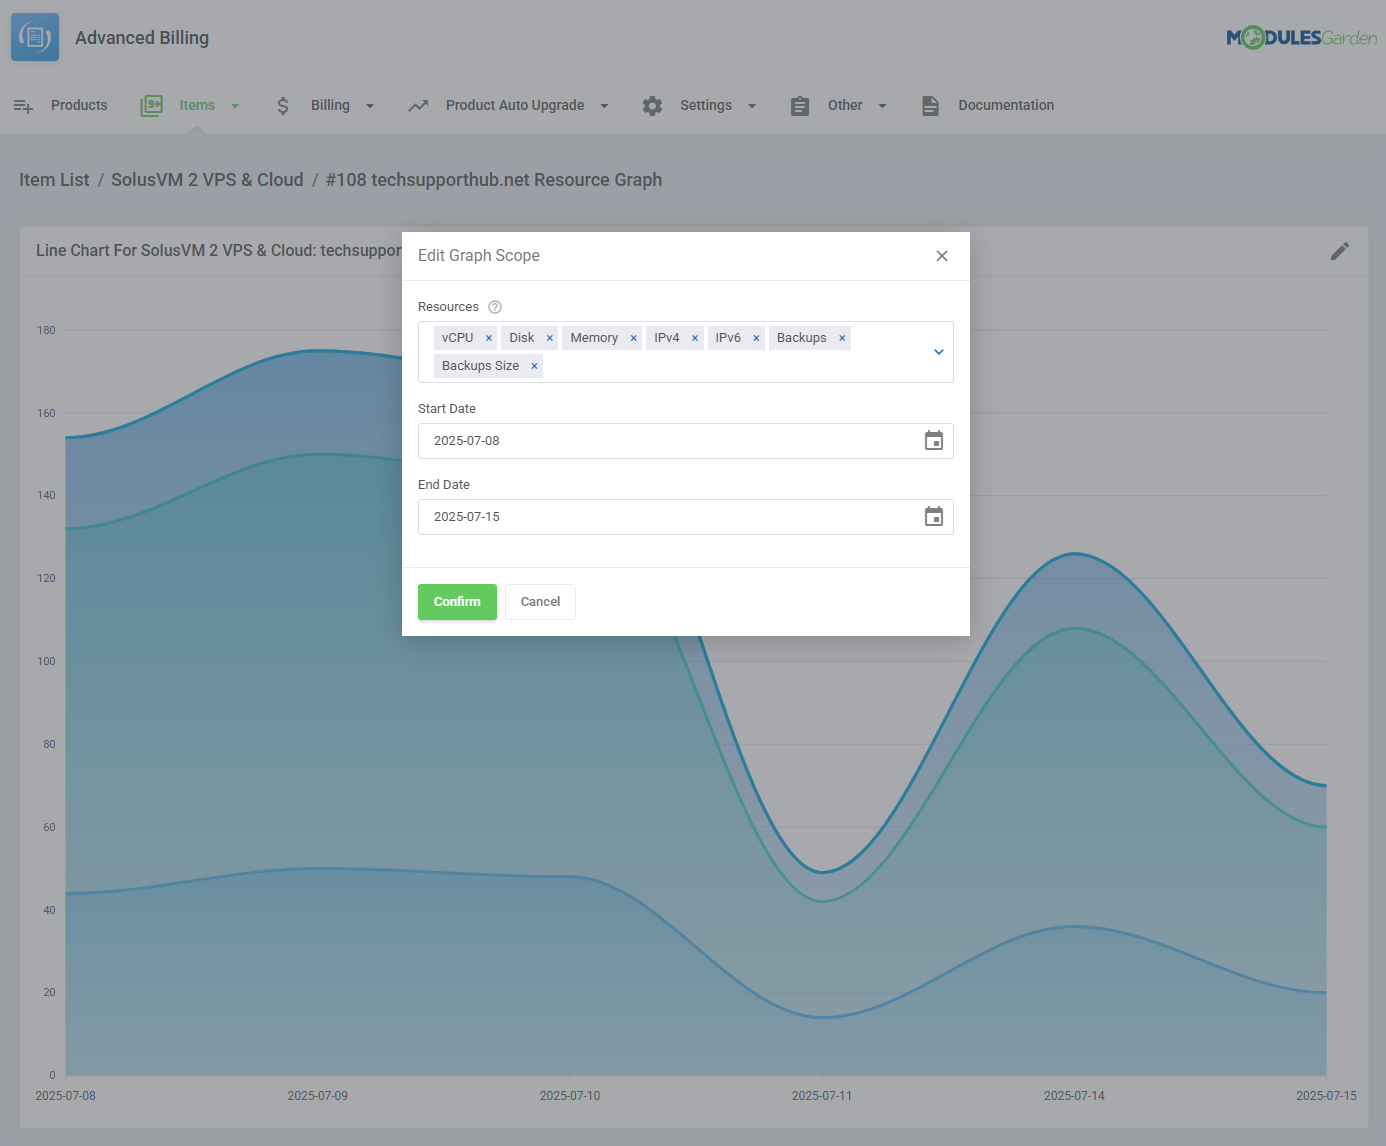
Task: Click the Settings gear icon
Action: click(x=652, y=106)
